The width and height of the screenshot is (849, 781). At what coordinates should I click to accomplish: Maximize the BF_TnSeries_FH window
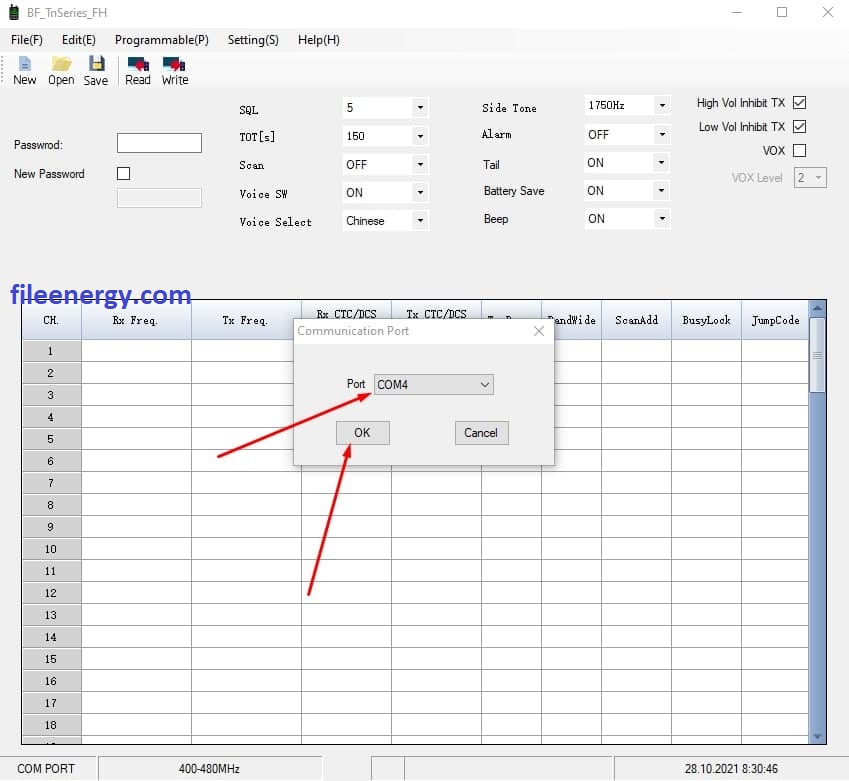click(x=782, y=12)
